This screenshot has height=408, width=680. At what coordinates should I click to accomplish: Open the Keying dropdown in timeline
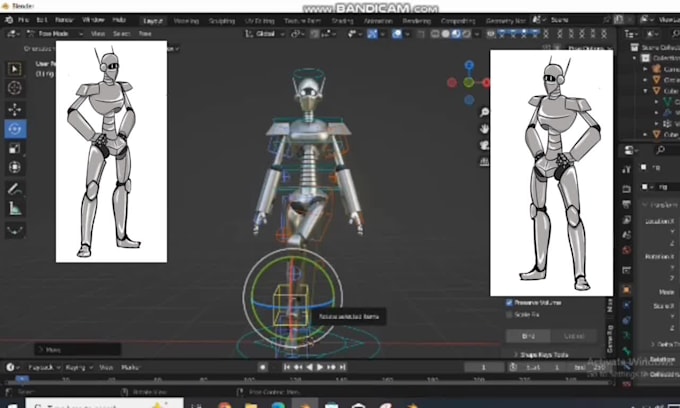pos(78,367)
